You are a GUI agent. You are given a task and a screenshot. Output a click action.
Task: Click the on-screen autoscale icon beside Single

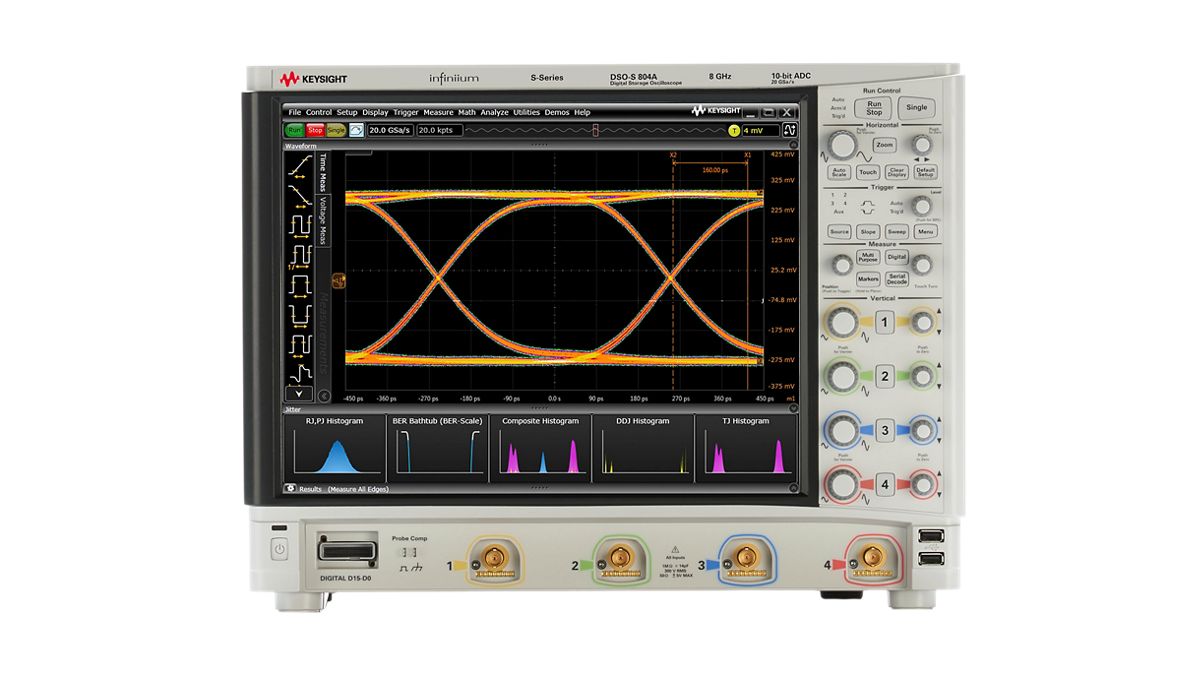[356, 130]
